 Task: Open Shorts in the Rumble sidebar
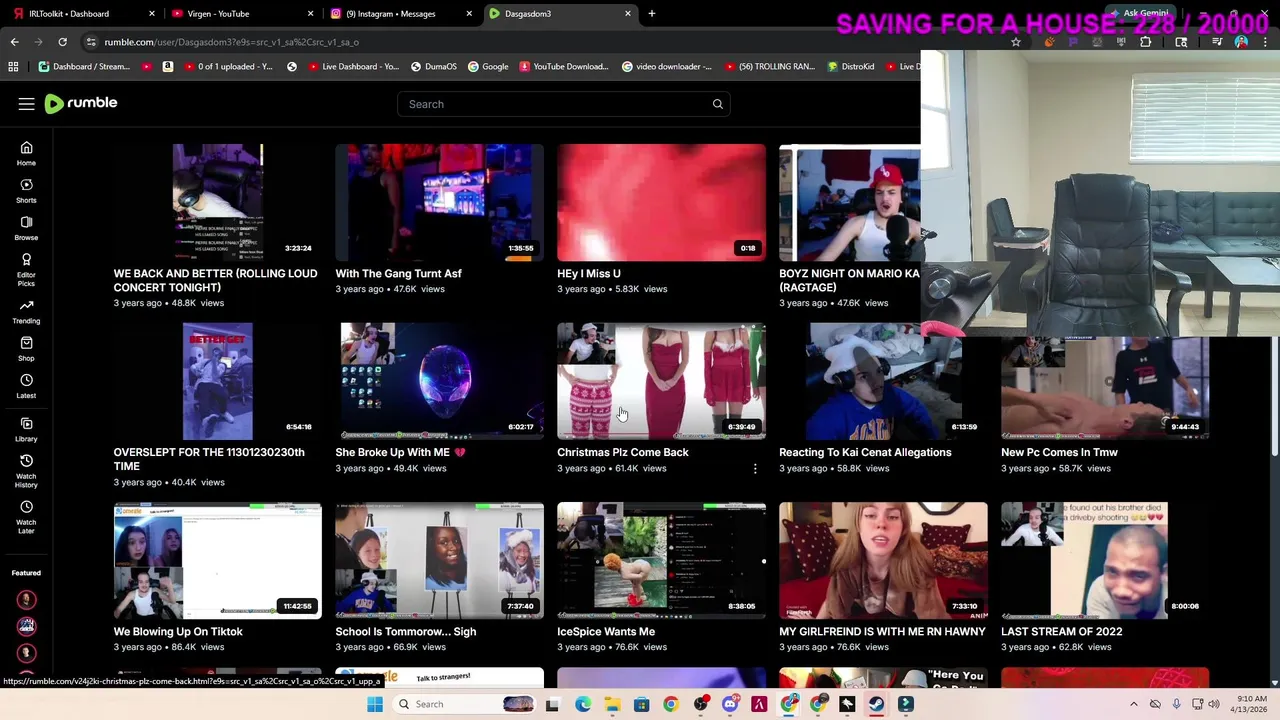pos(26,191)
